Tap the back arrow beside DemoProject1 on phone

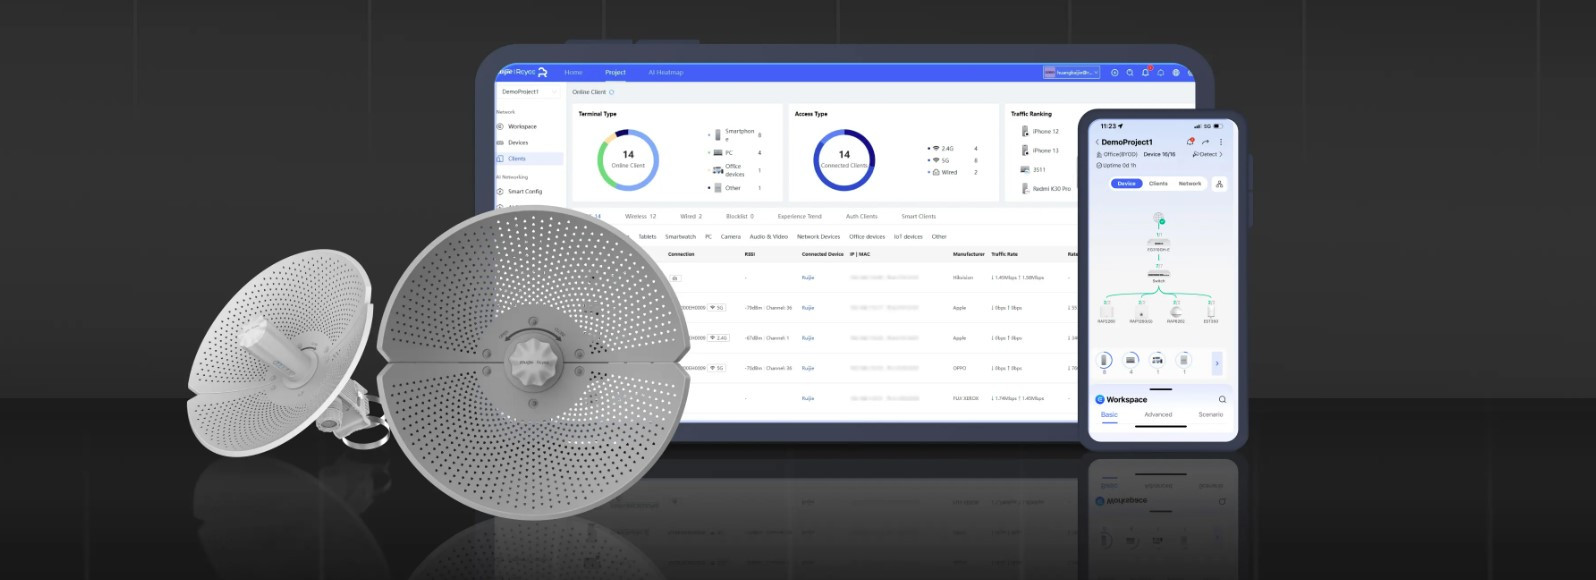pyautogui.click(x=1098, y=142)
